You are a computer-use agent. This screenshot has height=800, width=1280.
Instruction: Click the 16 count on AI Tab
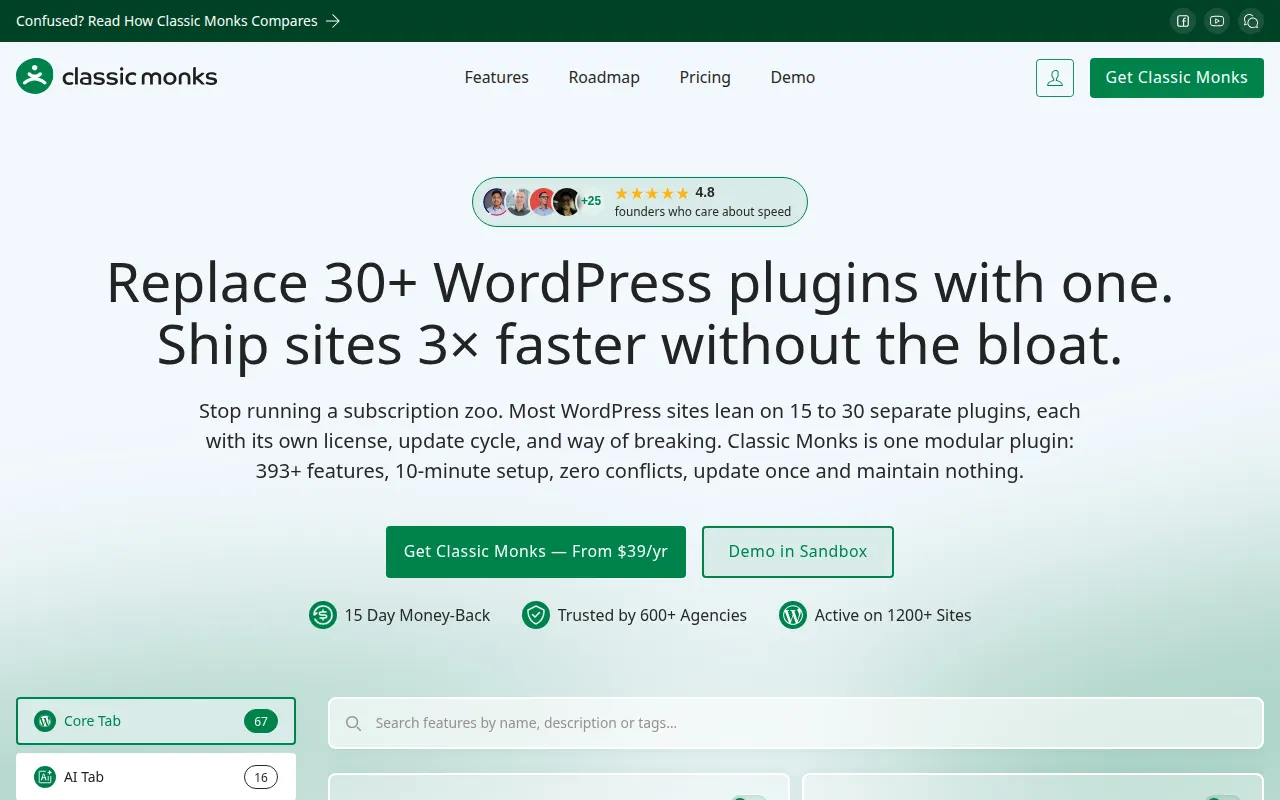point(261,777)
